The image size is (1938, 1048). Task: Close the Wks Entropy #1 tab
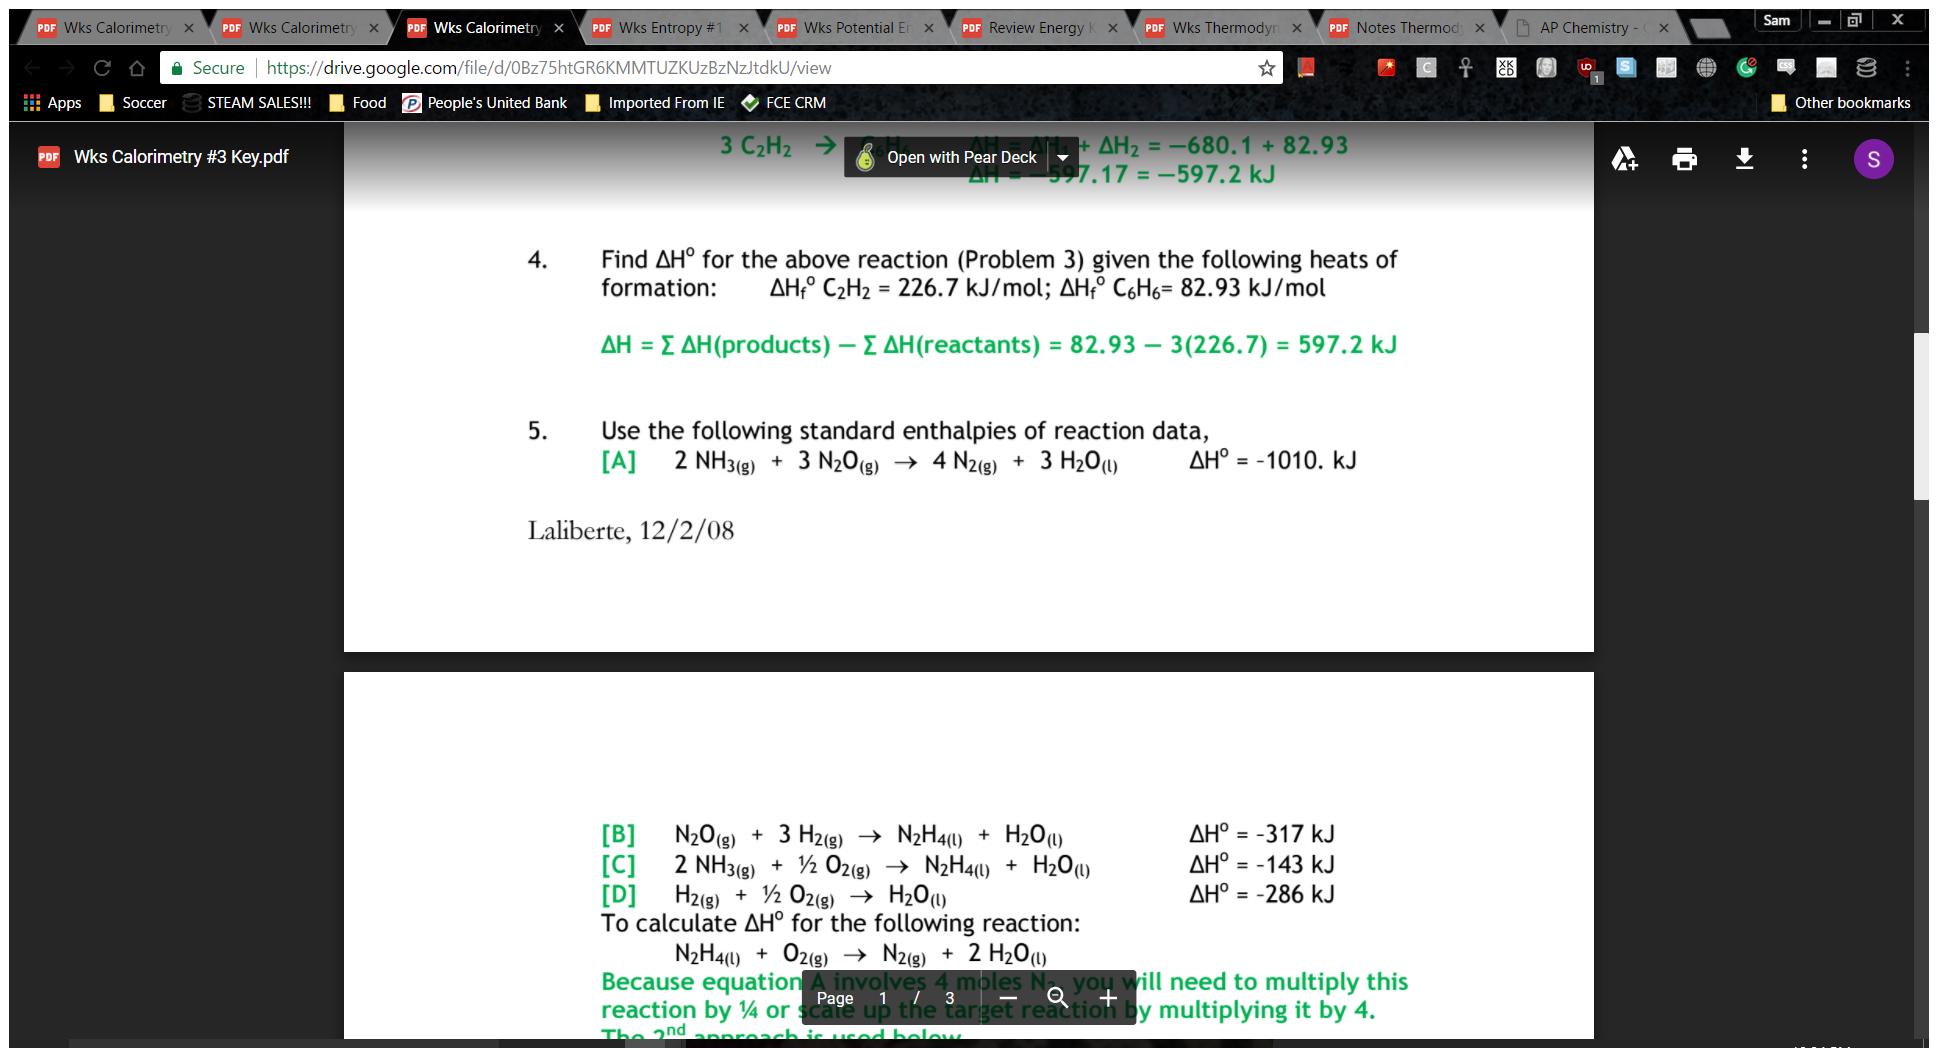(x=743, y=28)
